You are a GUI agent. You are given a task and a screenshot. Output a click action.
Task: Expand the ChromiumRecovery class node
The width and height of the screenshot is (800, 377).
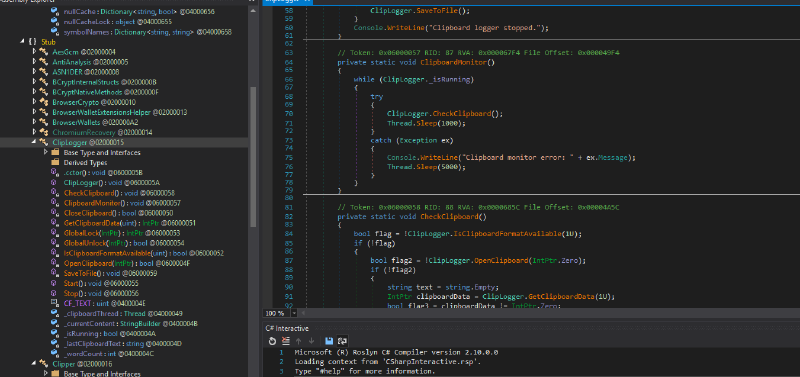coord(34,132)
